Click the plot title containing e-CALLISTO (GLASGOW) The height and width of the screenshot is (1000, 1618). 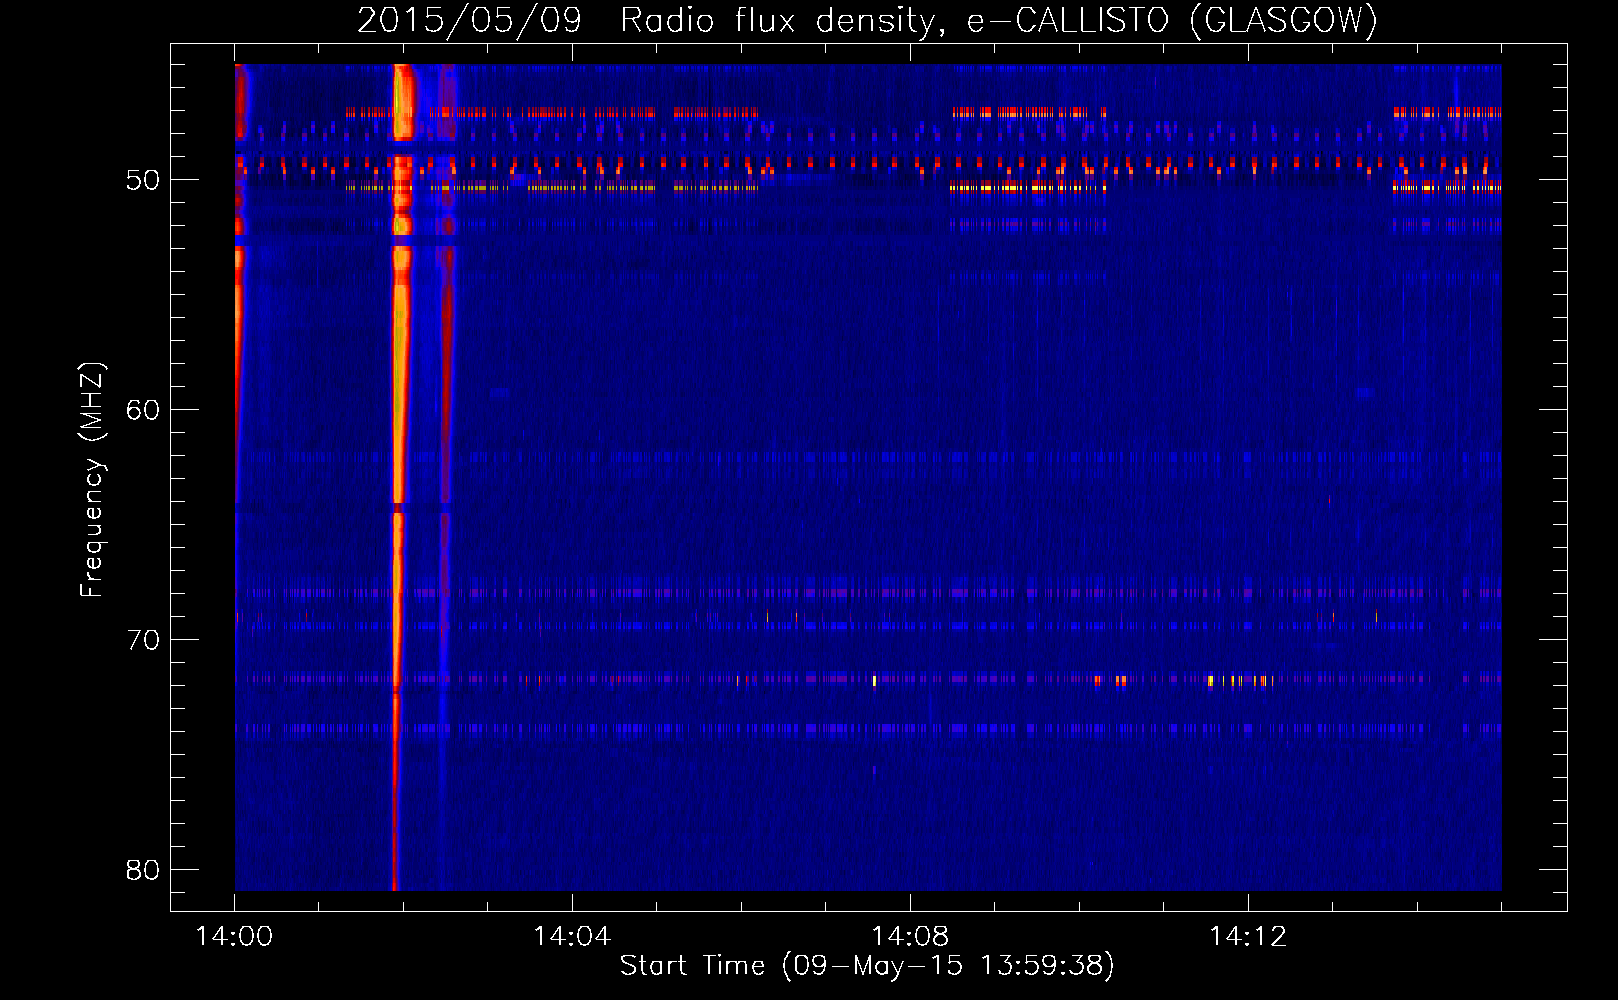(x=867, y=20)
